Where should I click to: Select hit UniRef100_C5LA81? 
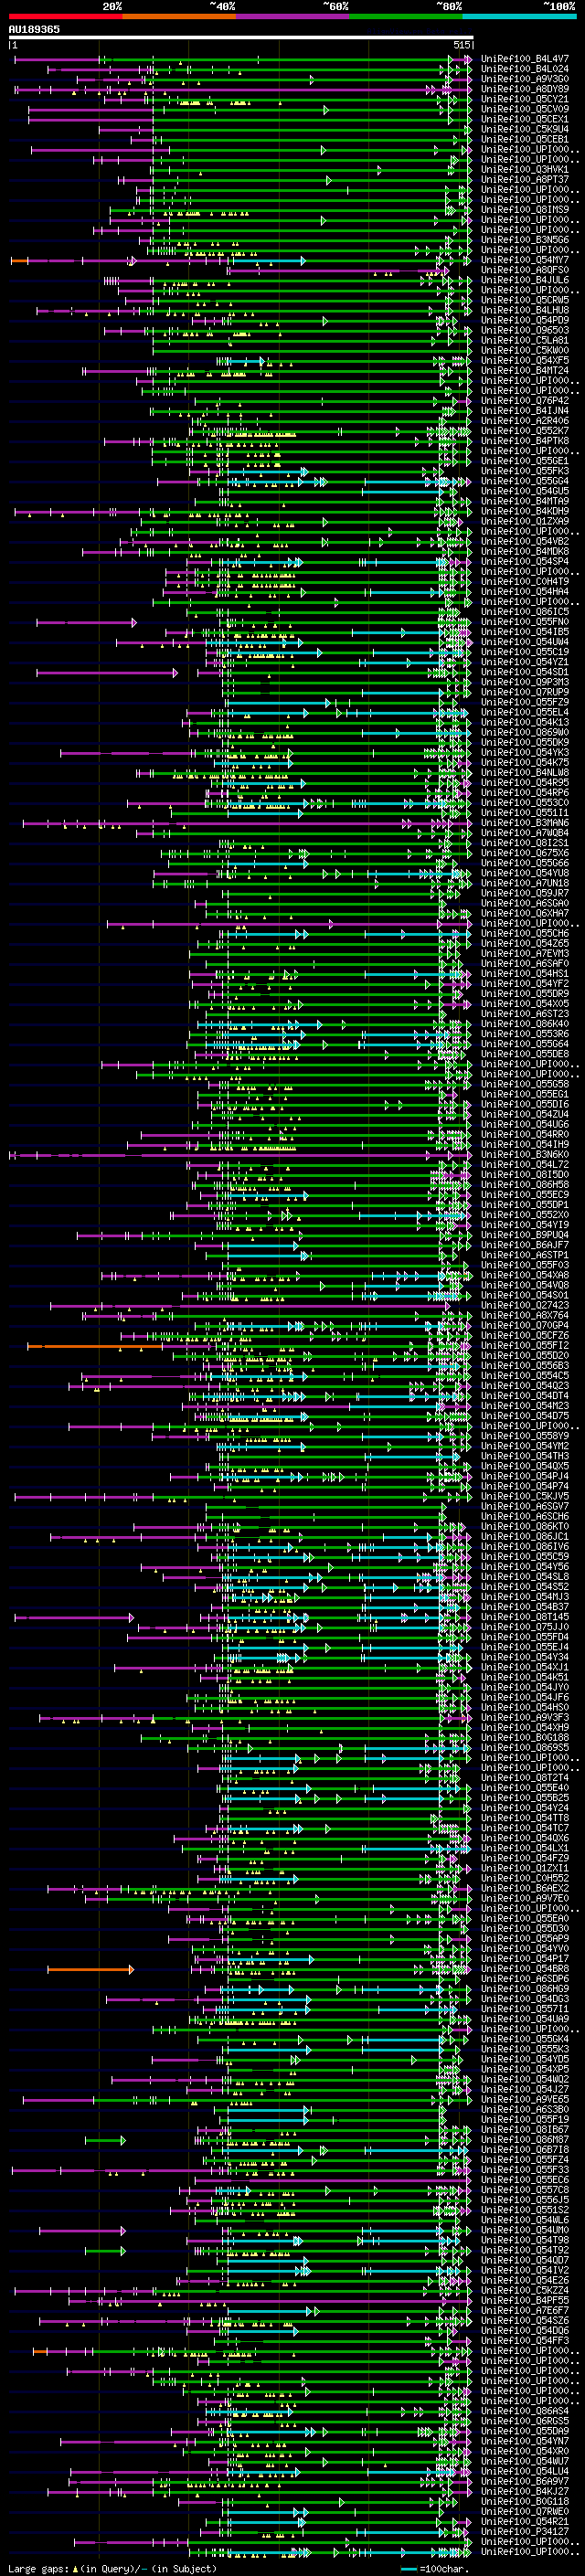525,340
